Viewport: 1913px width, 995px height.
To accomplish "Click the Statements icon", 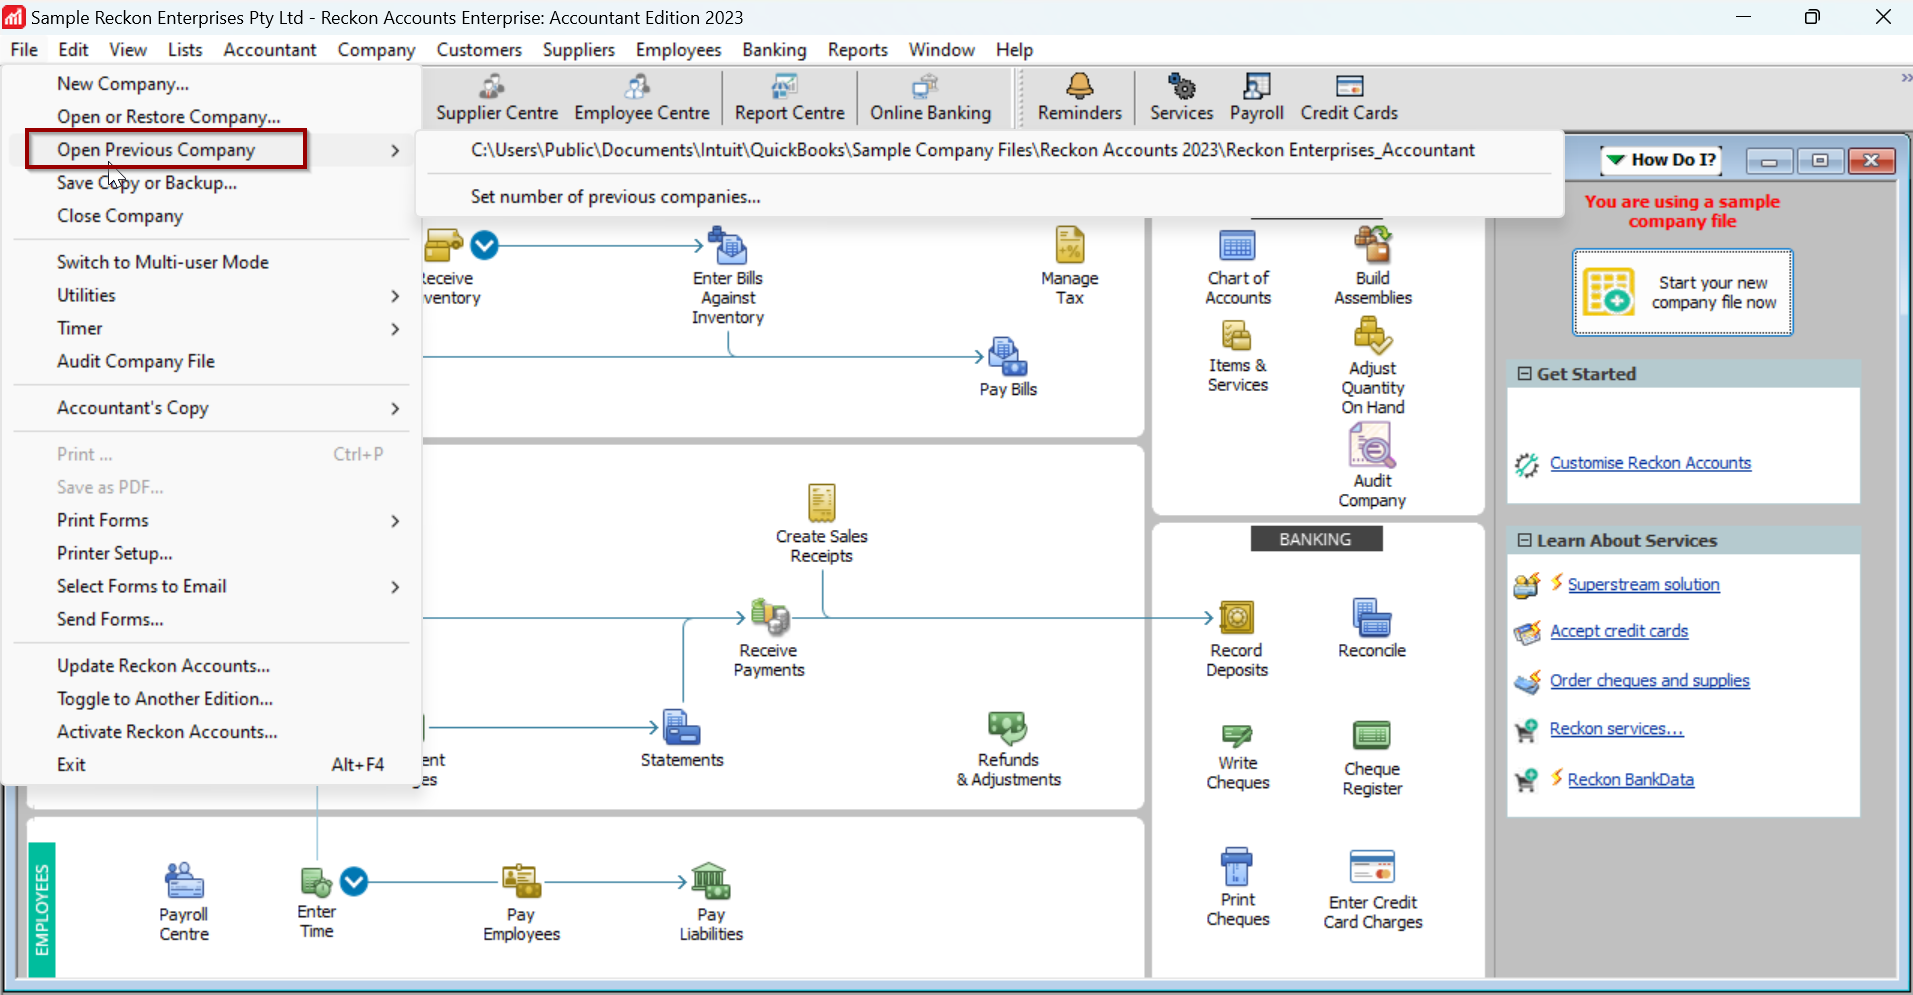I will coord(682,728).
